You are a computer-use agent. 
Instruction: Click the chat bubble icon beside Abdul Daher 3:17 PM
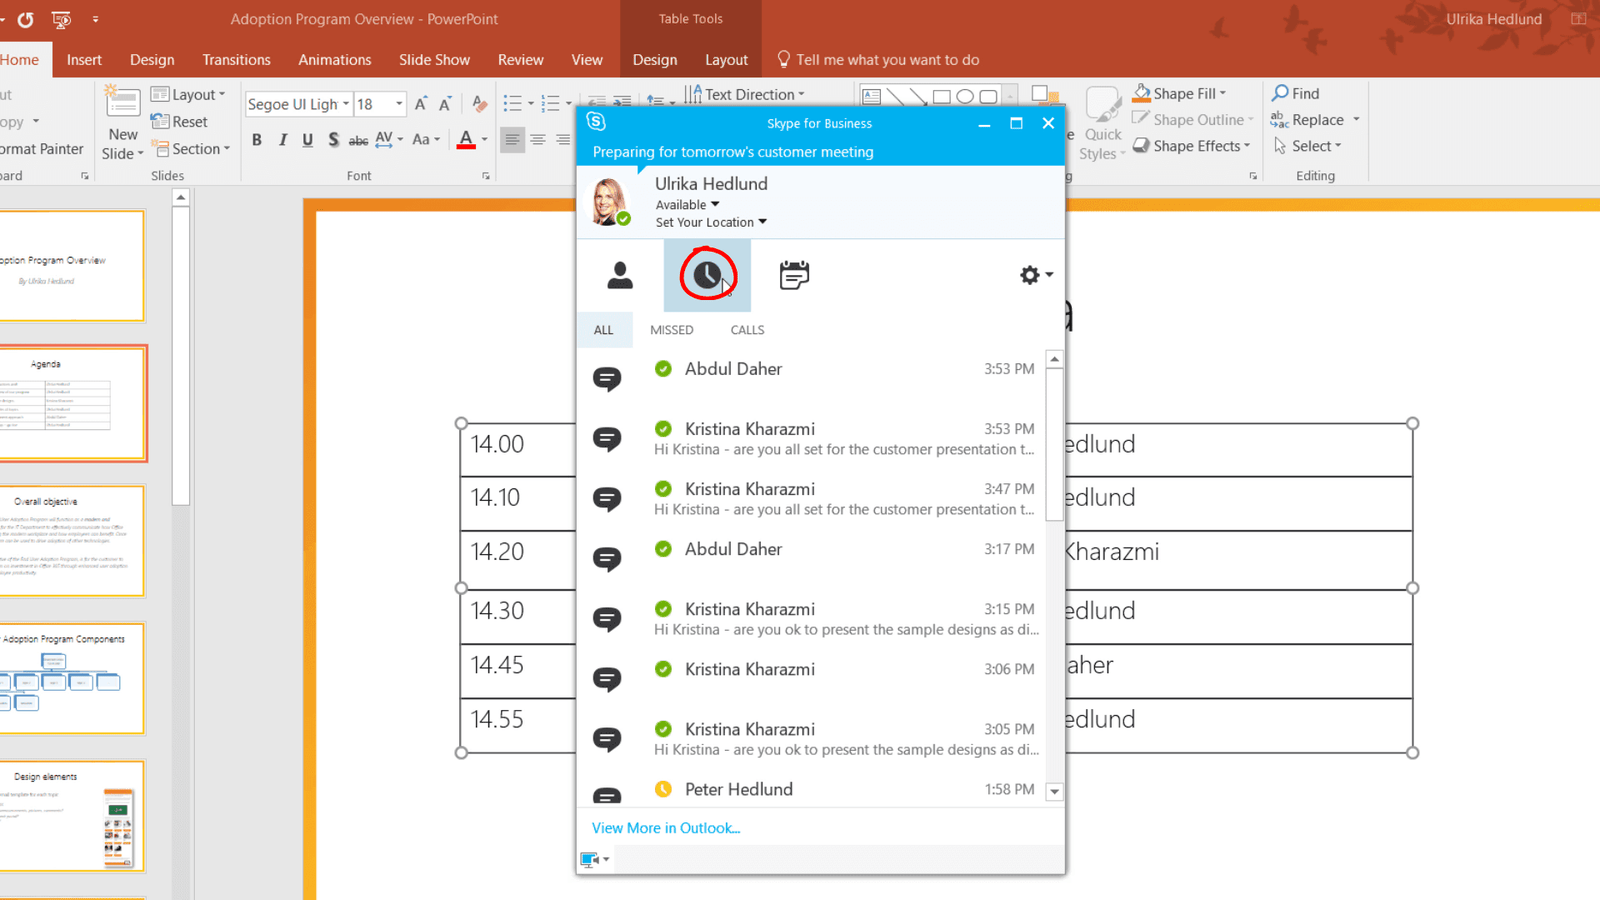(607, 558)
